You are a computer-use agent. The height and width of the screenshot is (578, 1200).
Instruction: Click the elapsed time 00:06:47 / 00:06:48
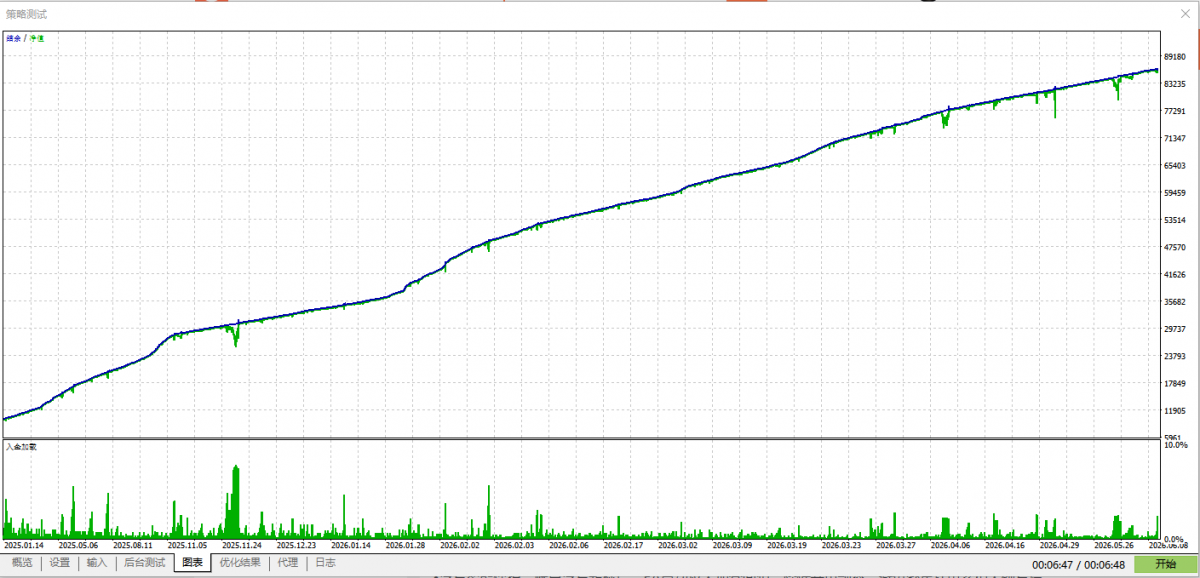point(1079,565)
